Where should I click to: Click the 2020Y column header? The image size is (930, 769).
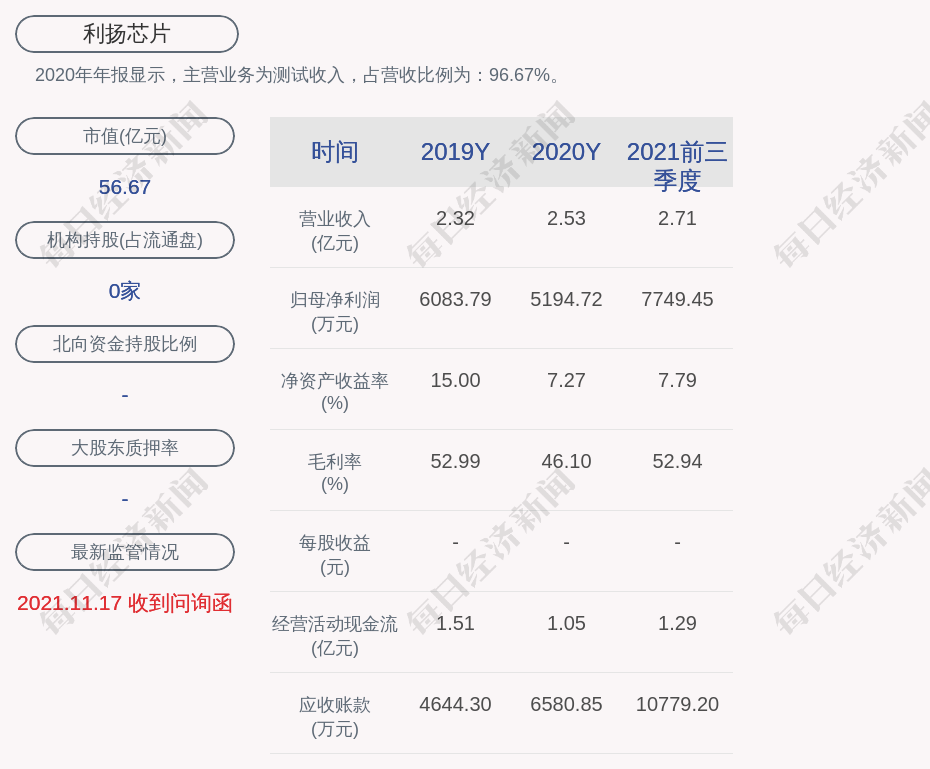coord(566,152)
